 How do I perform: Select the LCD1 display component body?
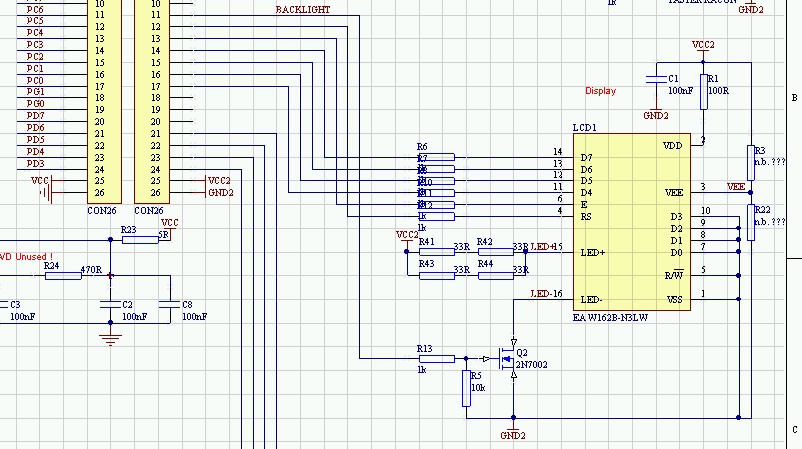[x=632, y=222]
